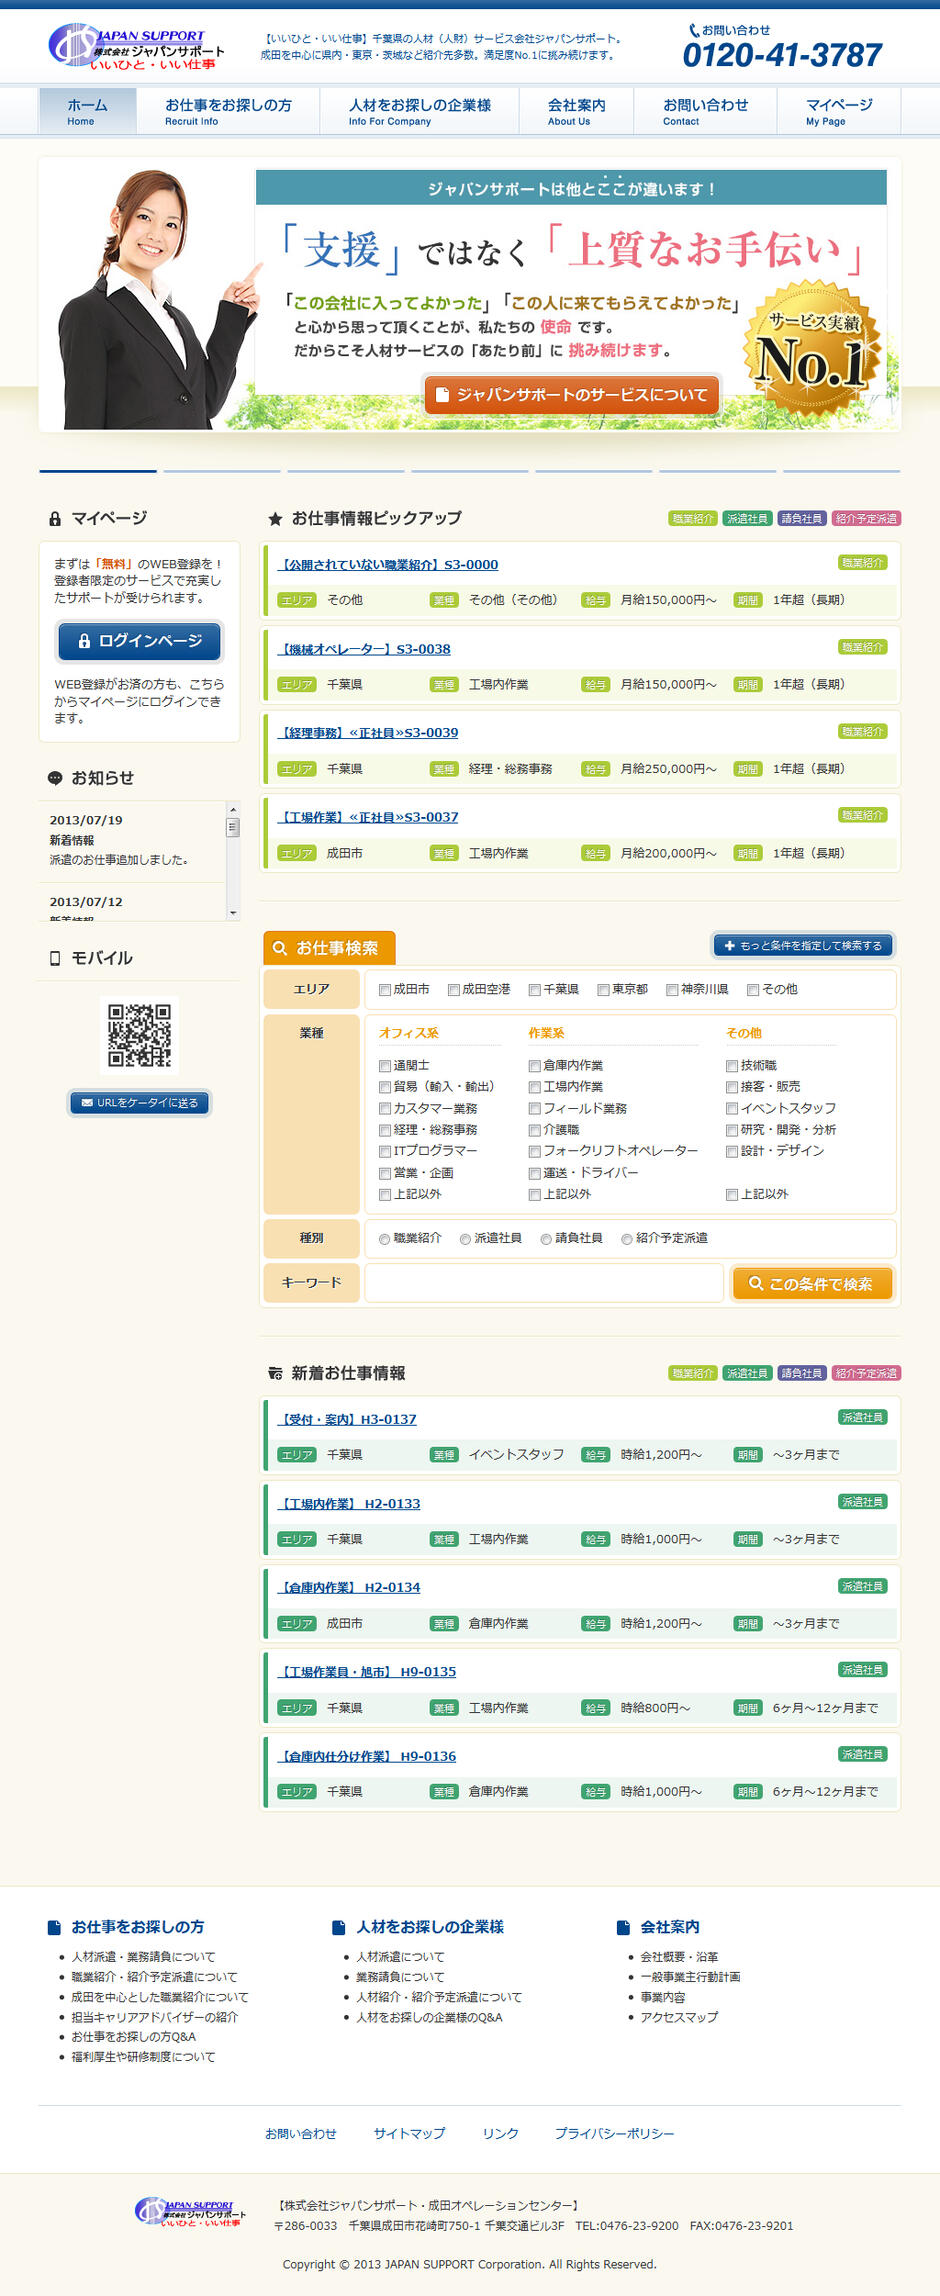
Task: Click the 職業紹介 tag on S3-0000 job
Action: (x=862, y=563)
